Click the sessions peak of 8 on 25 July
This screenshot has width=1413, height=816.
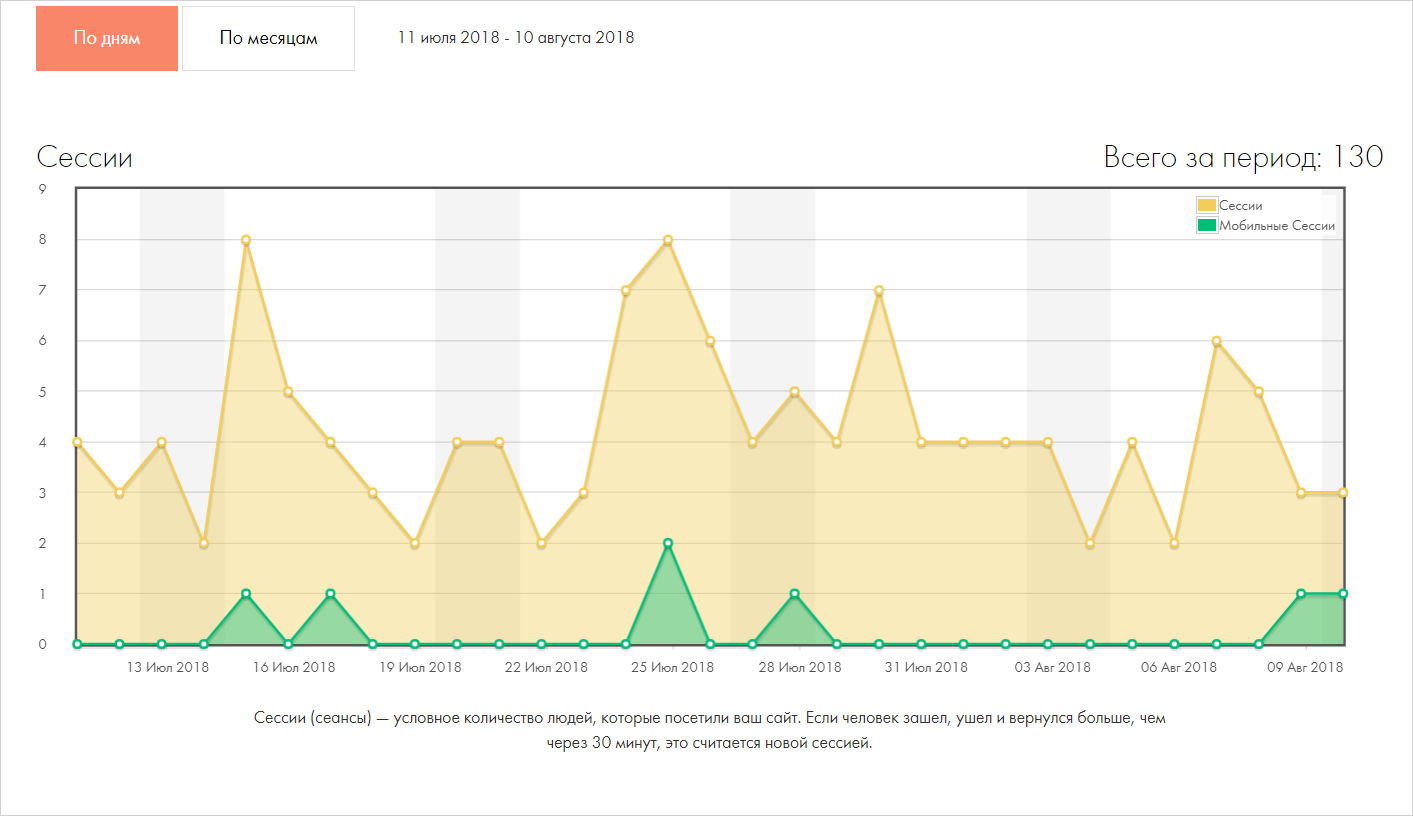tap(668, 240)
